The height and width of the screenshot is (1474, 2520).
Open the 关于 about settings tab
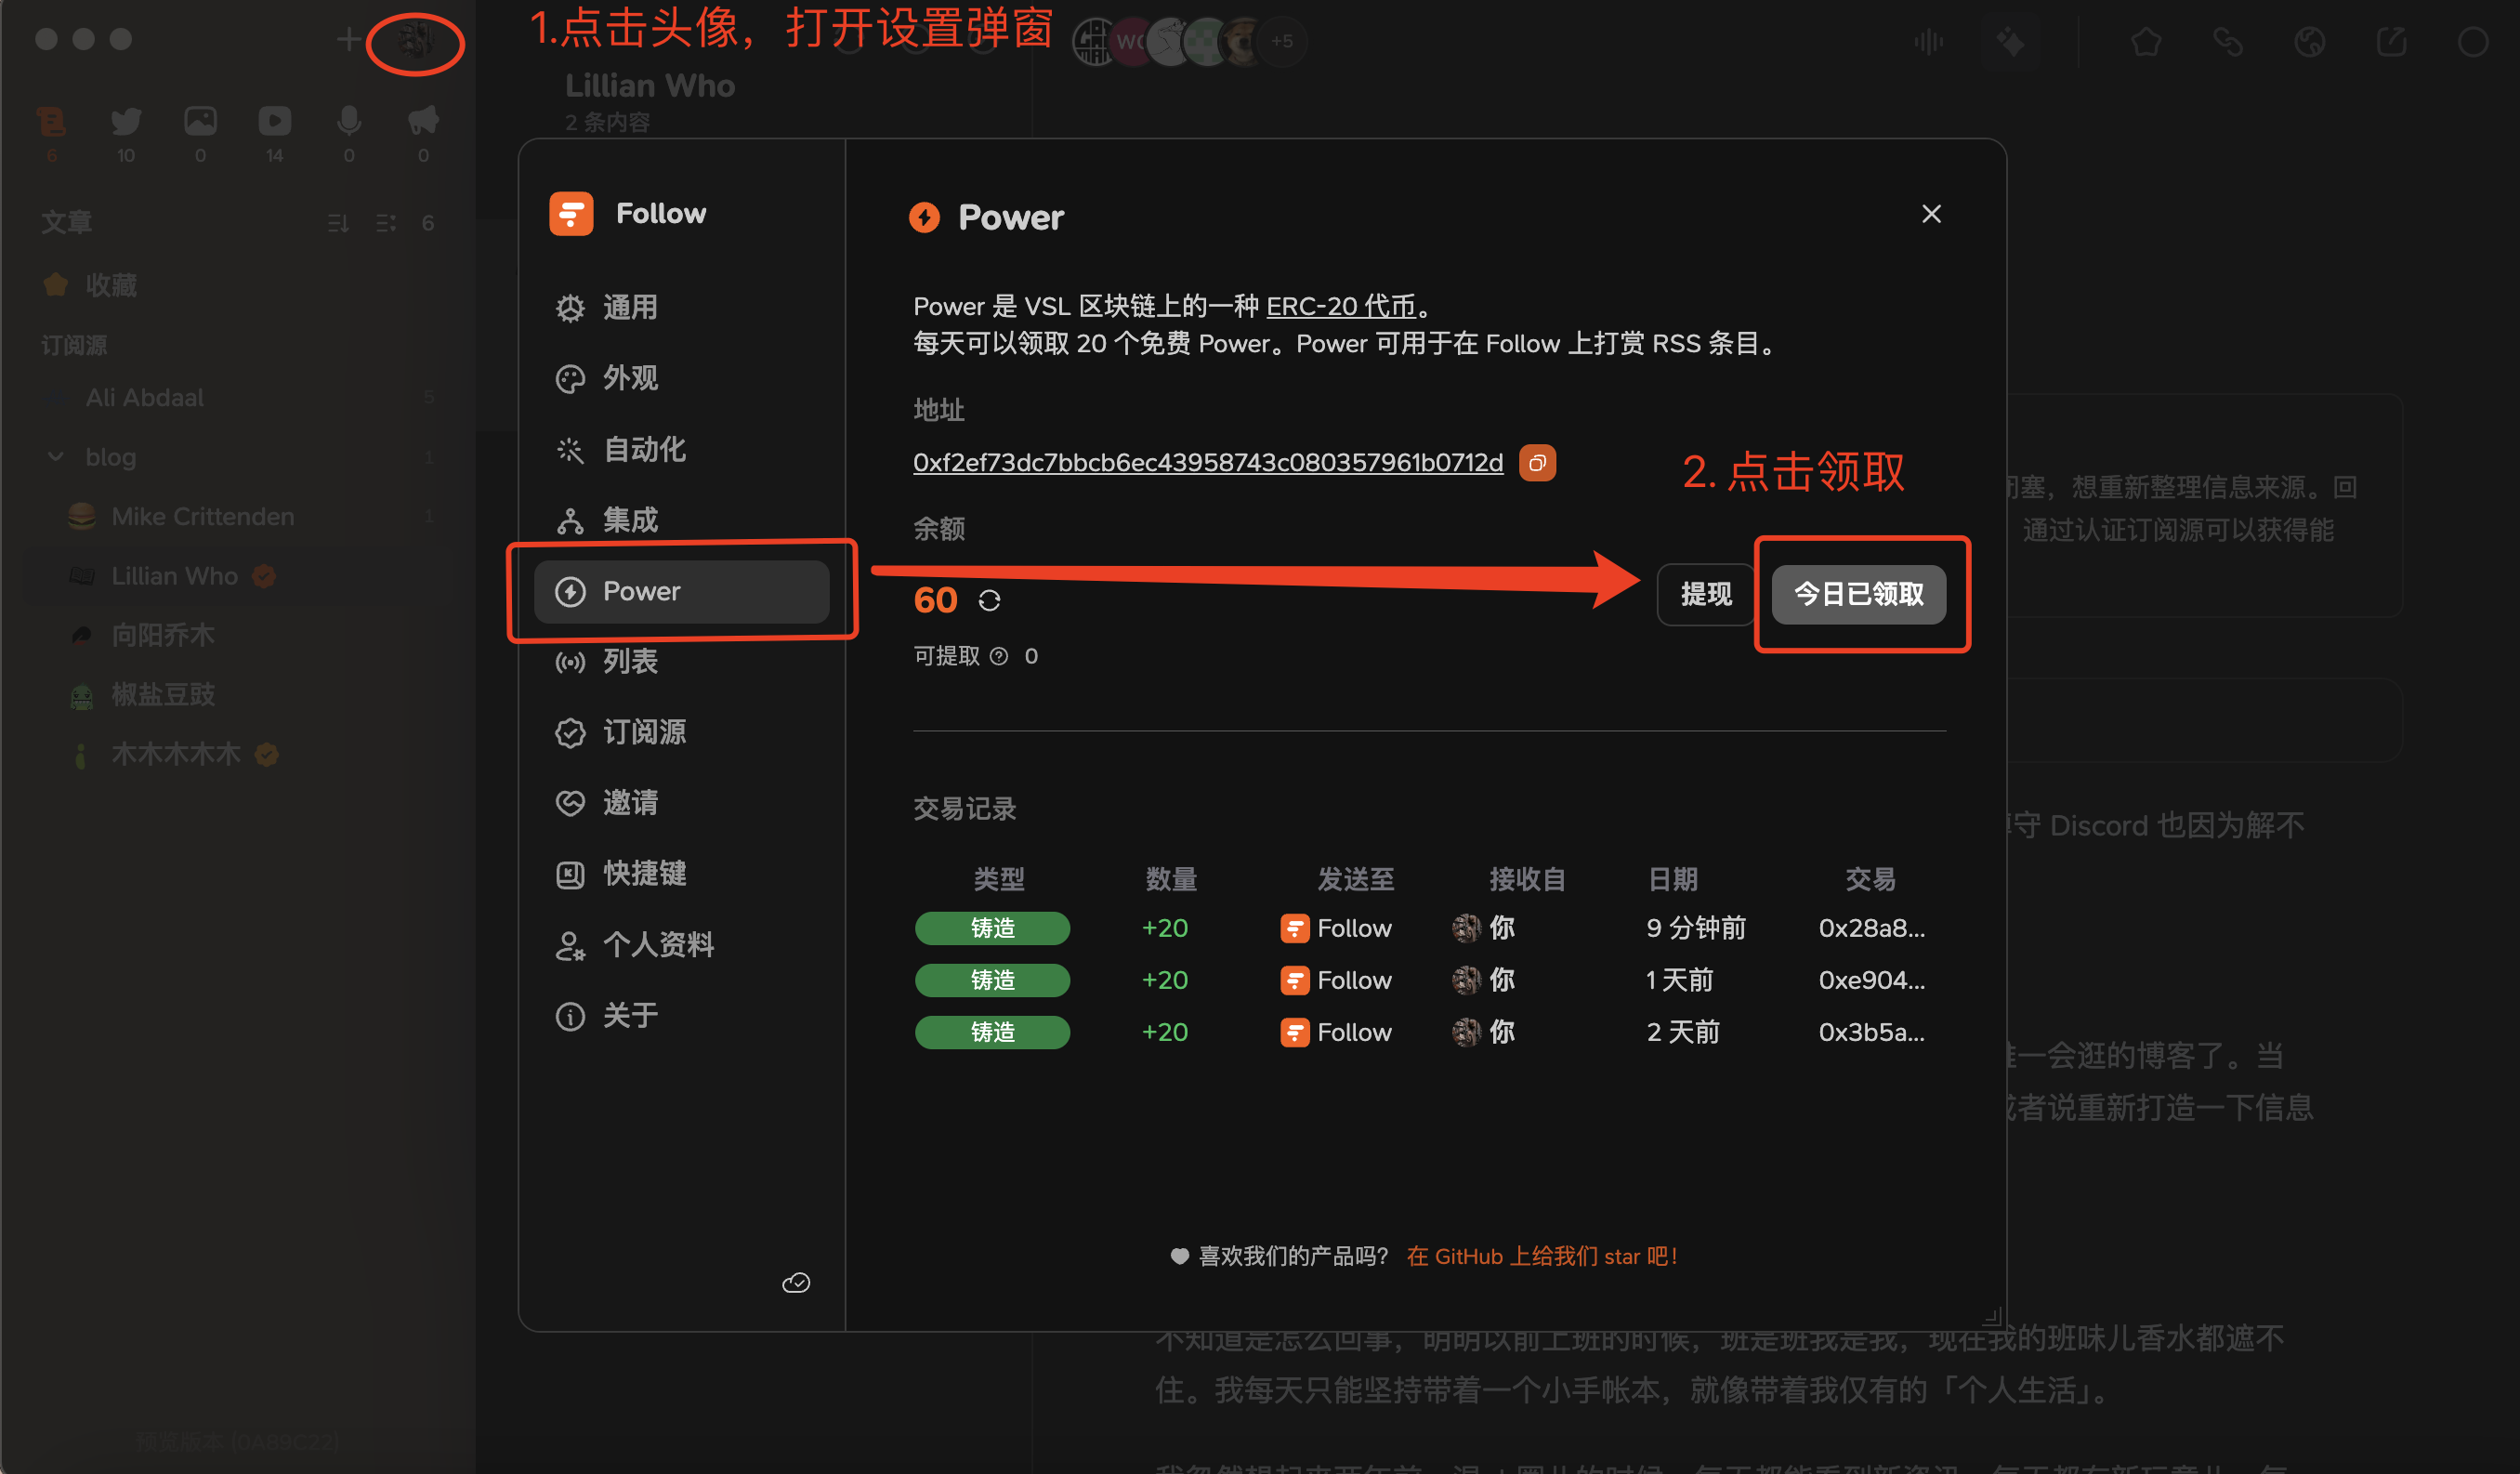pyautogui.click(x=681, y=1016)
